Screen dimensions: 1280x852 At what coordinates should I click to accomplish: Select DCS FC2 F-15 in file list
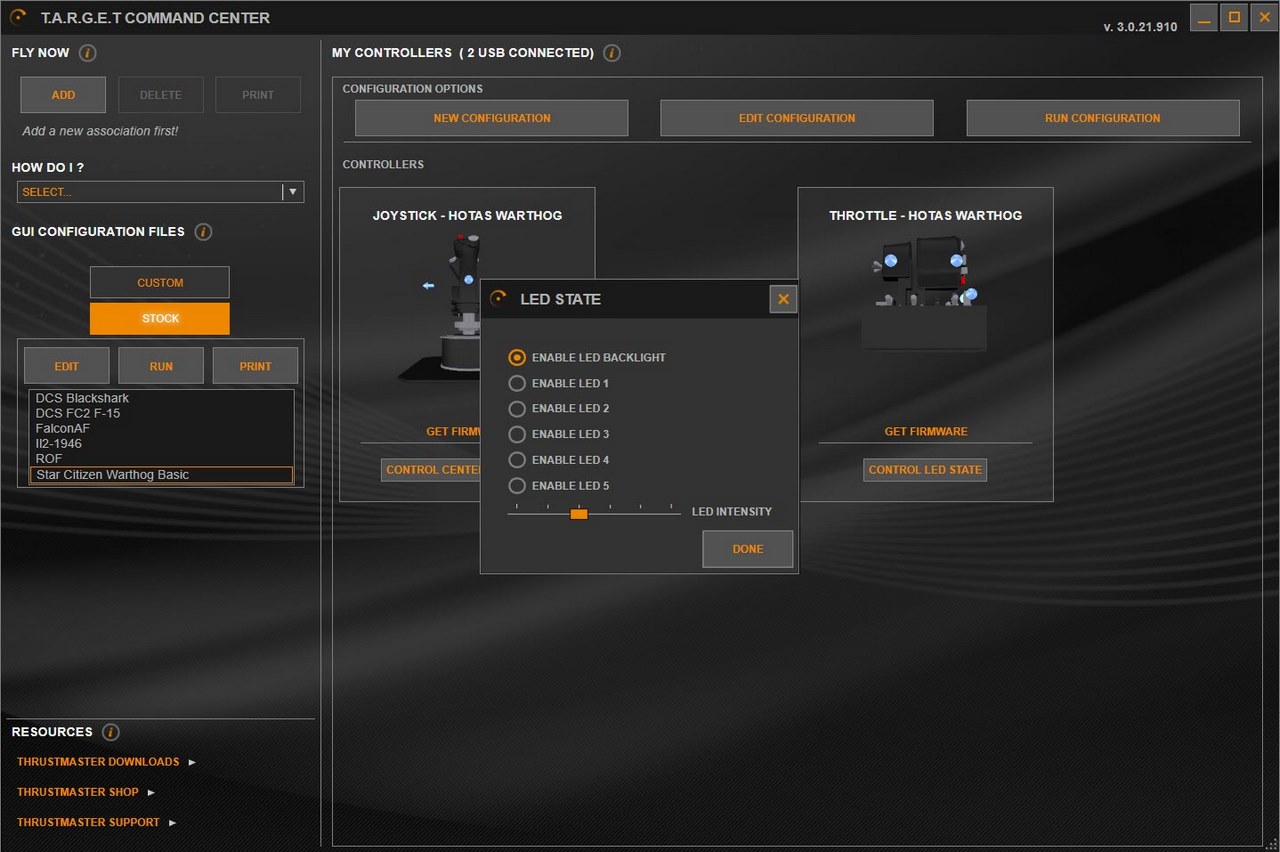pyautogui.click(x=161, y=413)
